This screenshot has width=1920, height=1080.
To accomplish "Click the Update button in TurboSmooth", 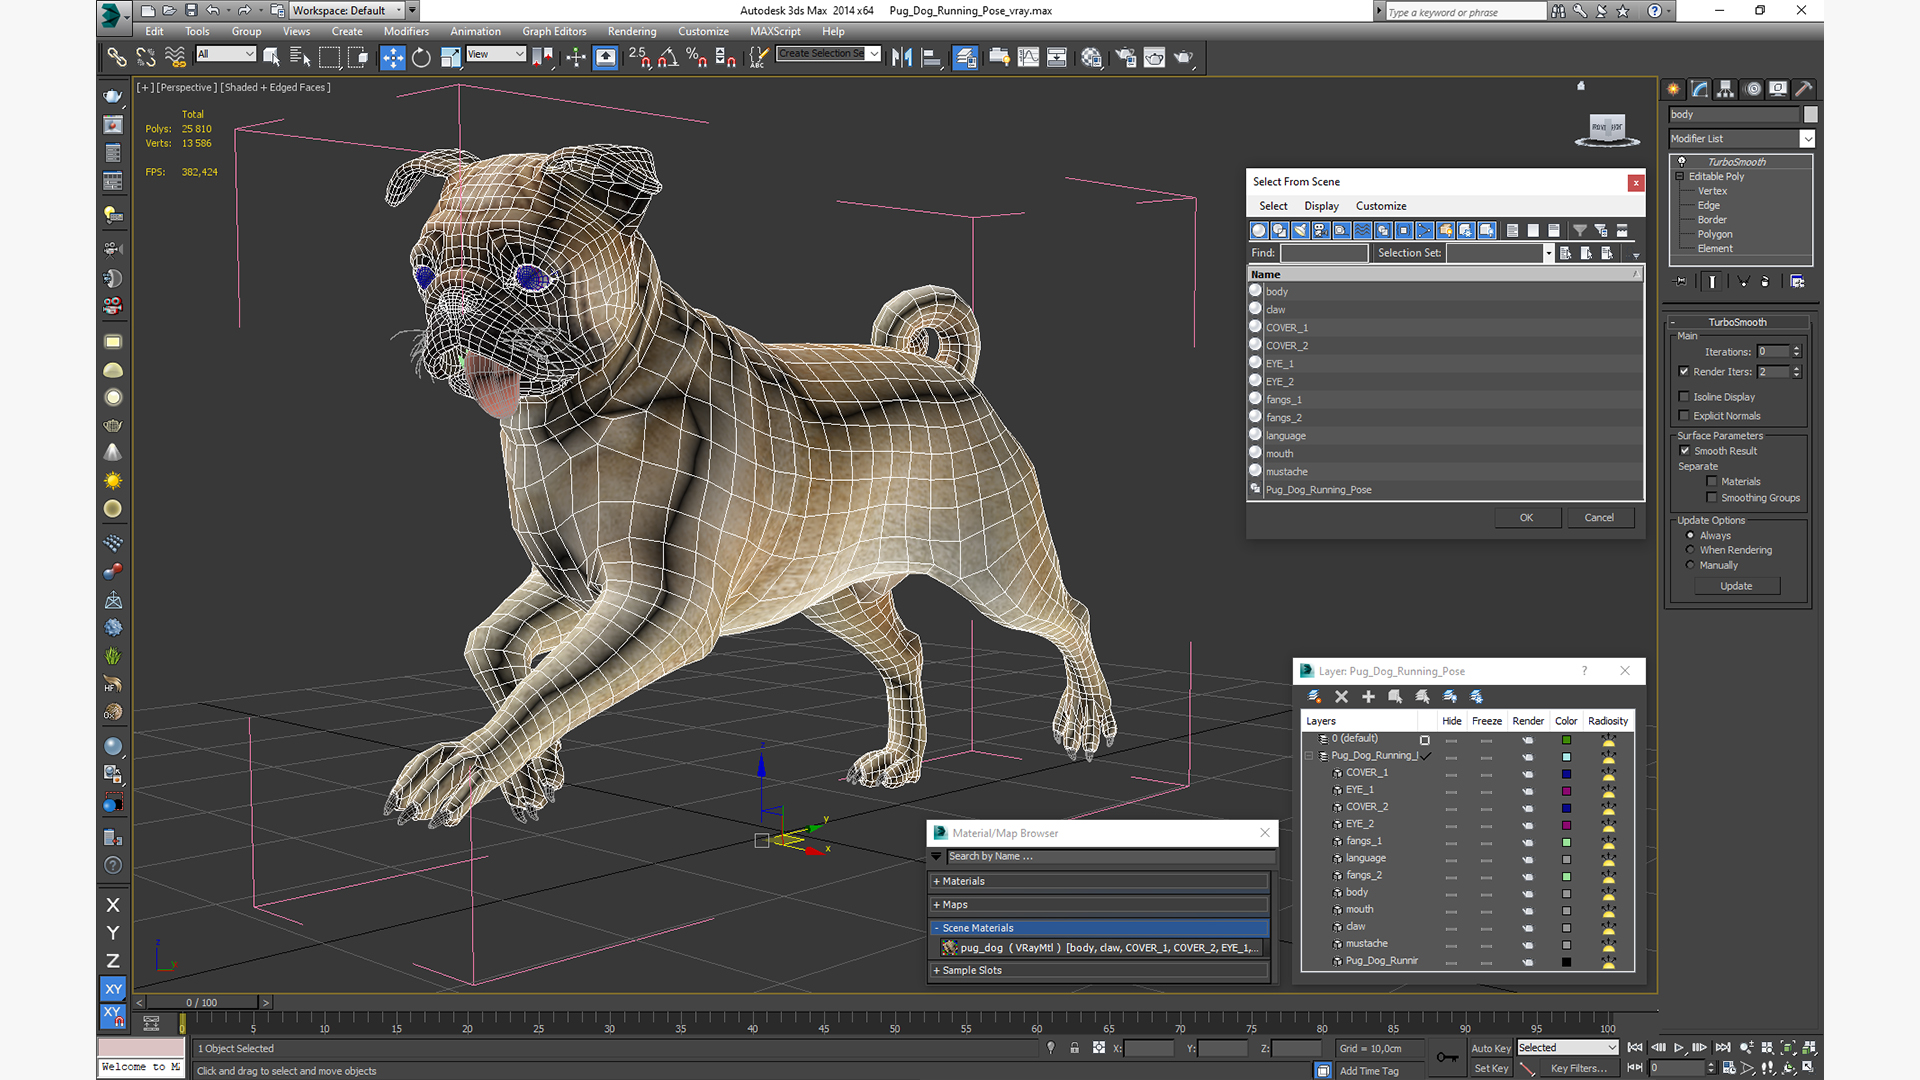I will click(x=1736, y=586).
